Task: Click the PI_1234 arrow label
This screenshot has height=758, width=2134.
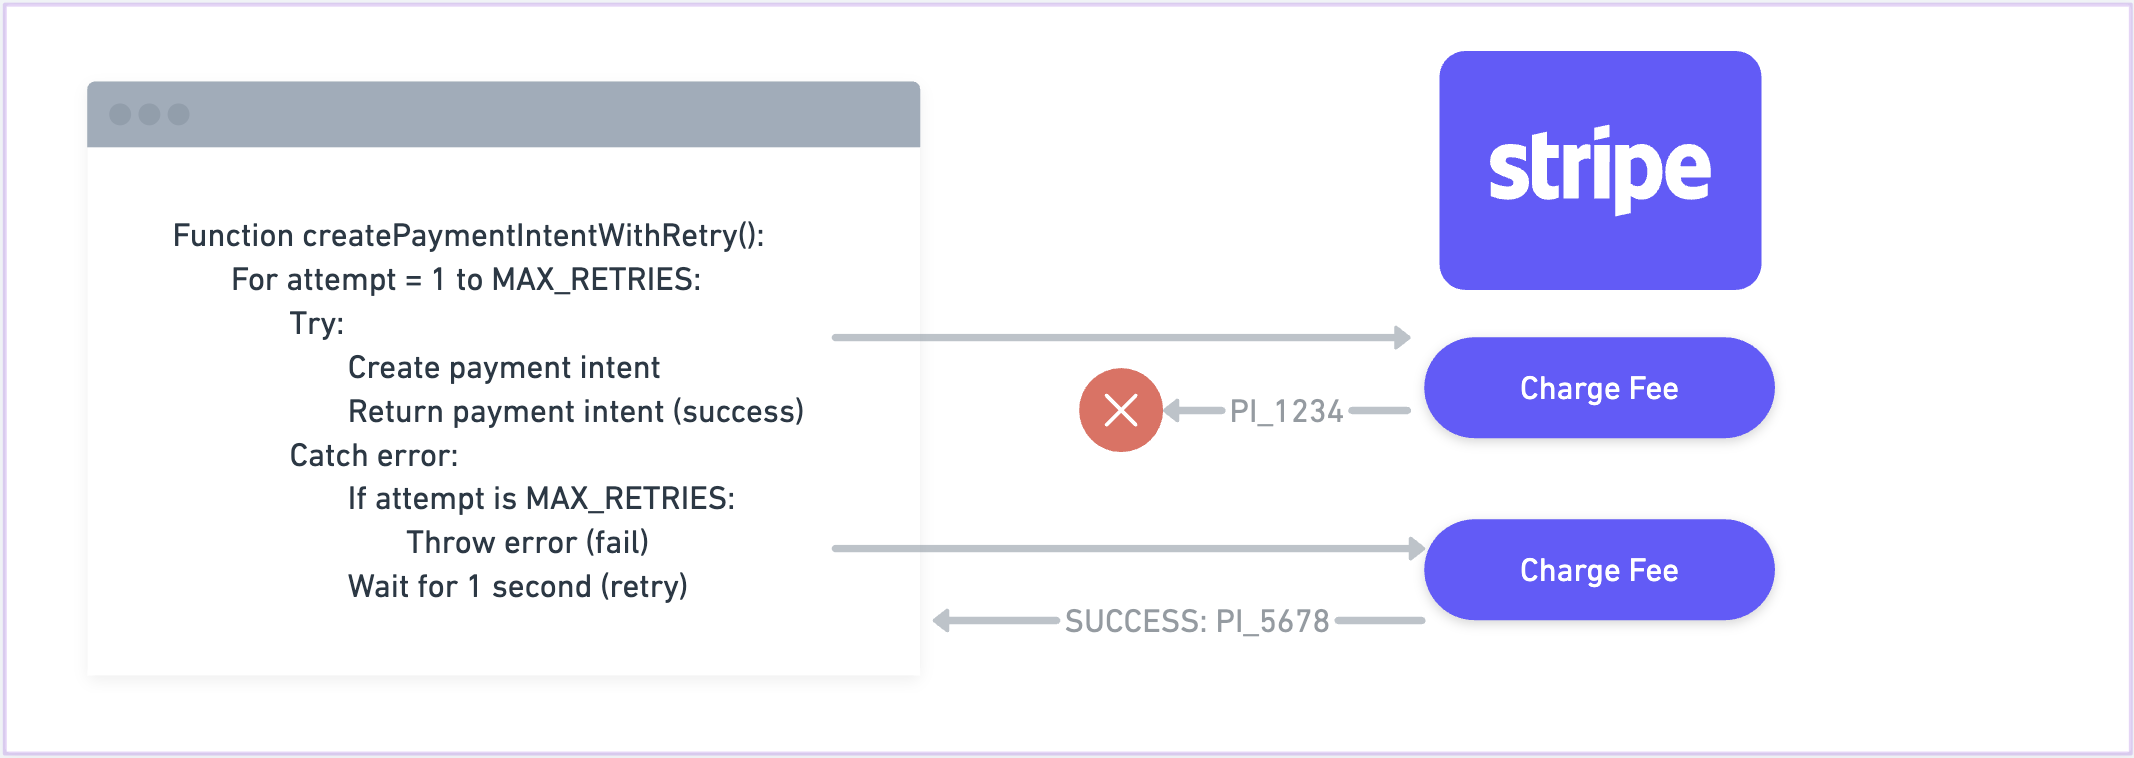Action: pos(1286,411)
